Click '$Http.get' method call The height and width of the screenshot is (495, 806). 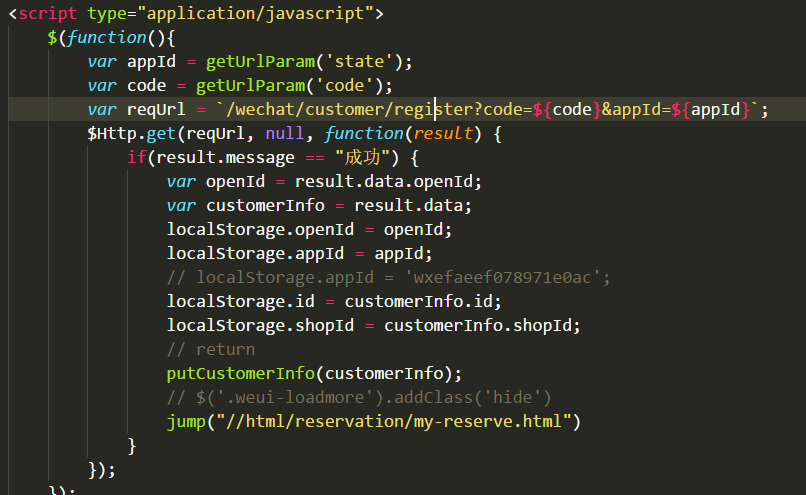[x=132, y=134]
